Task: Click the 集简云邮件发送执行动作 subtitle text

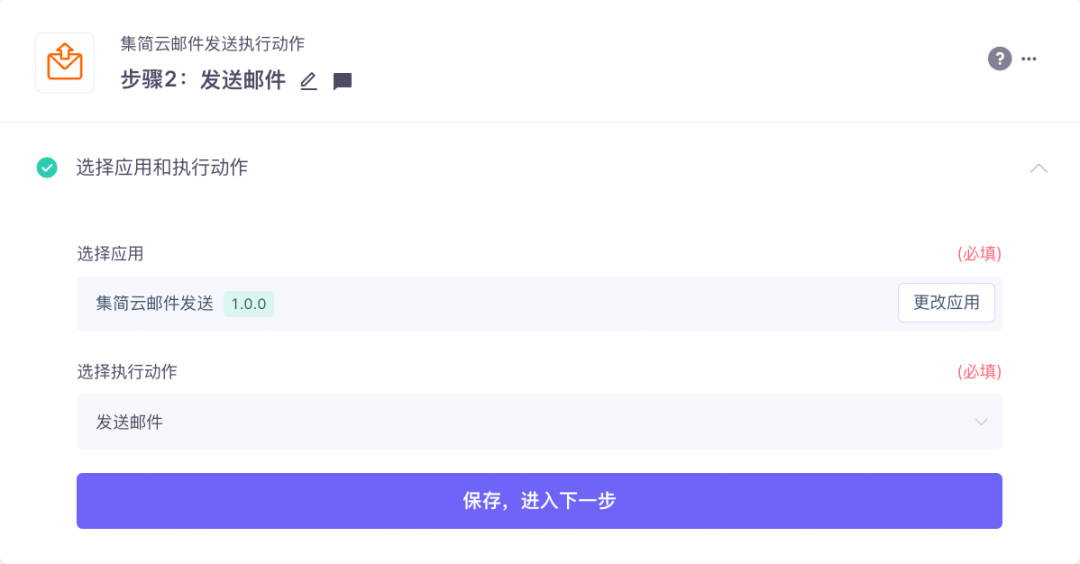Action: (x=212, y=44)
